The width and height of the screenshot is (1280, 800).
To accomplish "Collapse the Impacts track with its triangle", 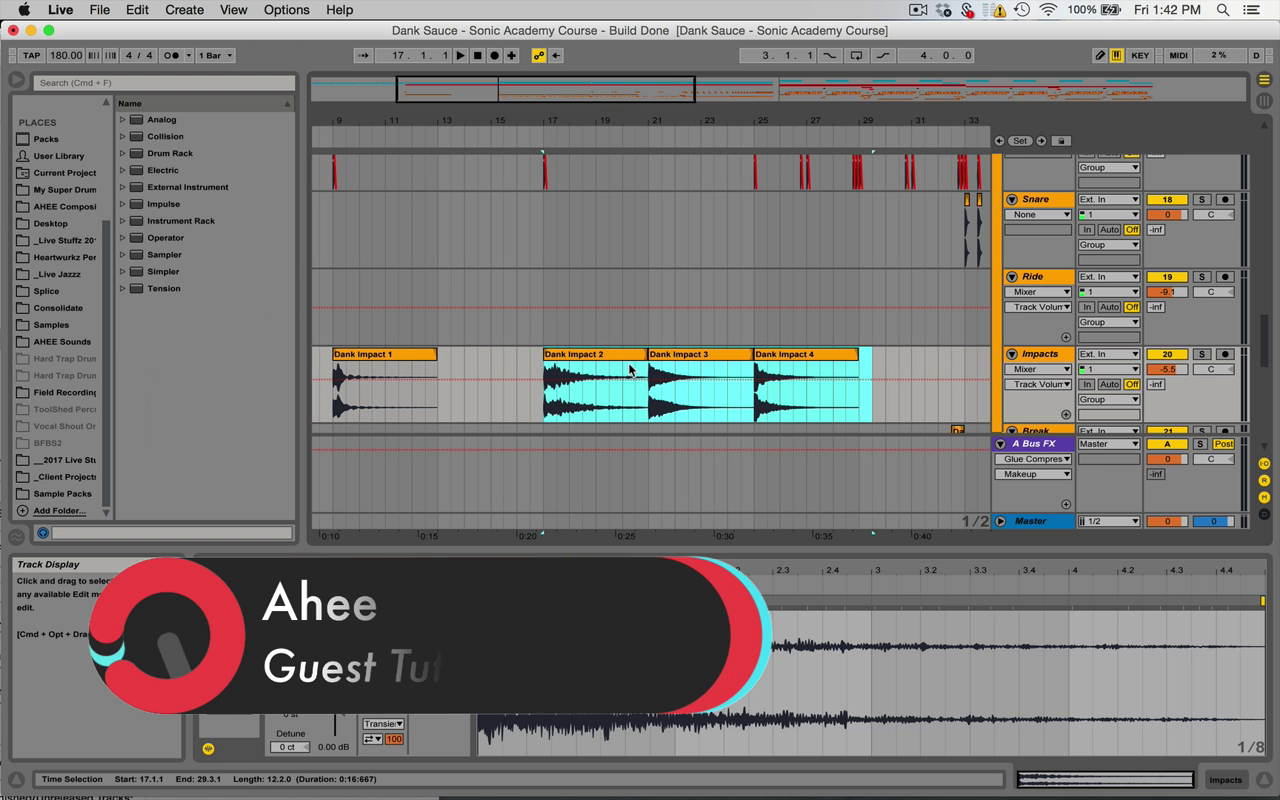I will 1011,354.
